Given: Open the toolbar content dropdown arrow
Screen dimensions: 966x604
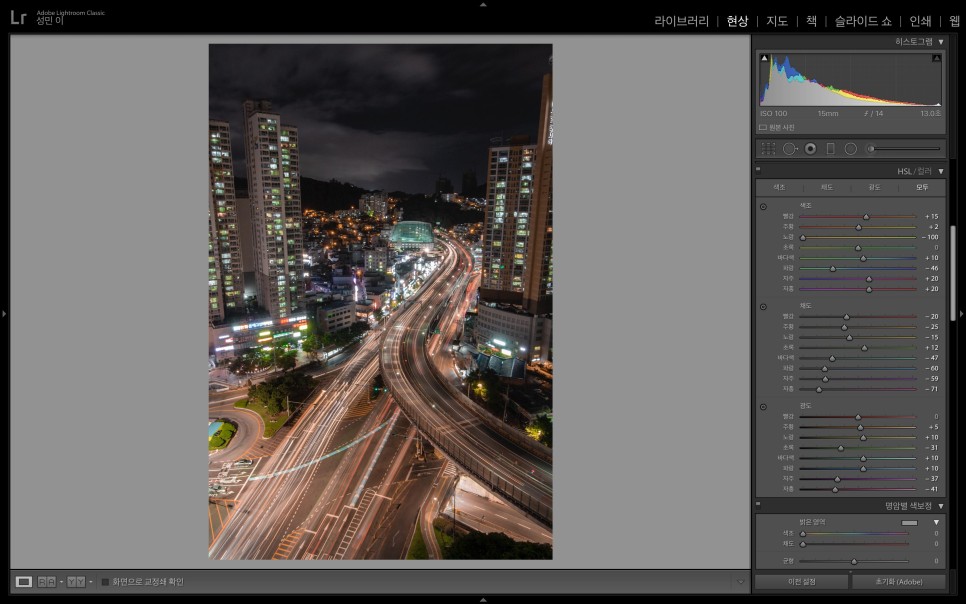Looking at the screenshot, I should (740, 582).
